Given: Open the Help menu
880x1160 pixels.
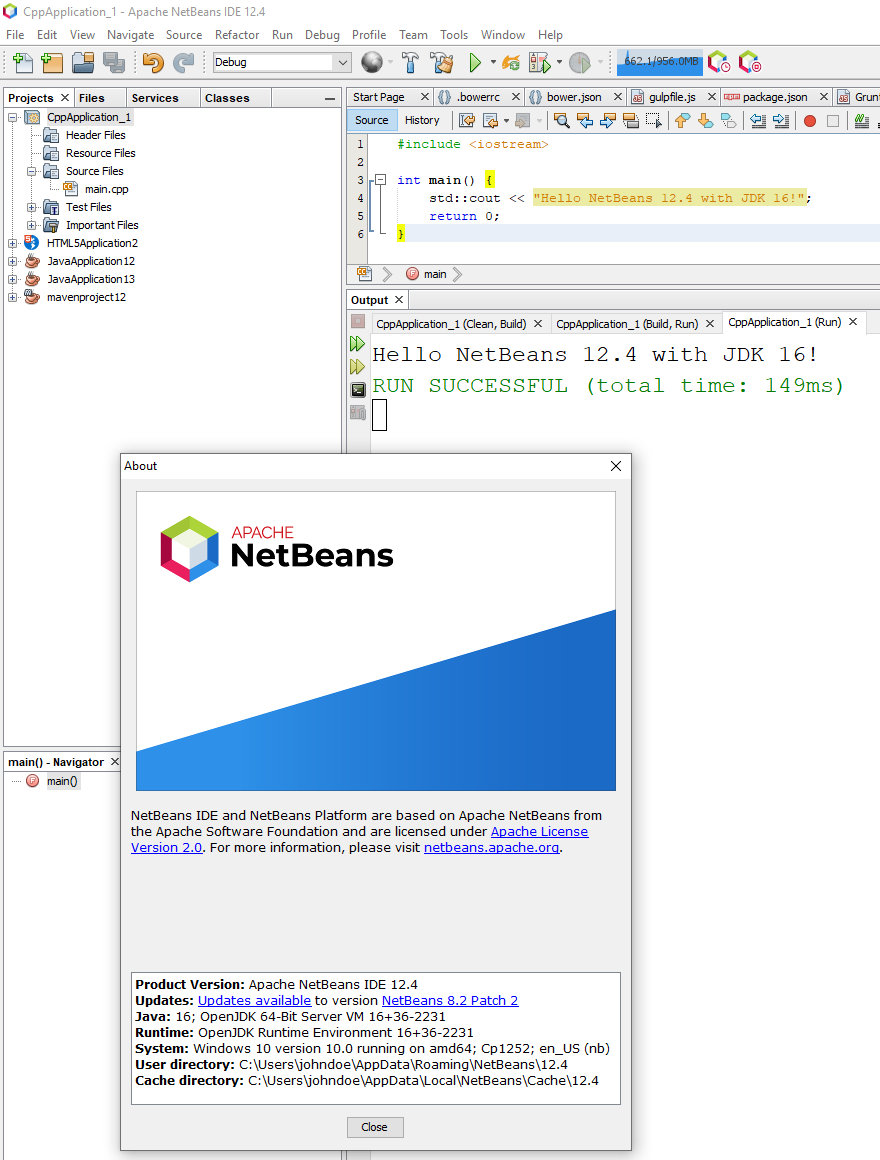Looking at the screenshot, I should [x=550, y=35].
